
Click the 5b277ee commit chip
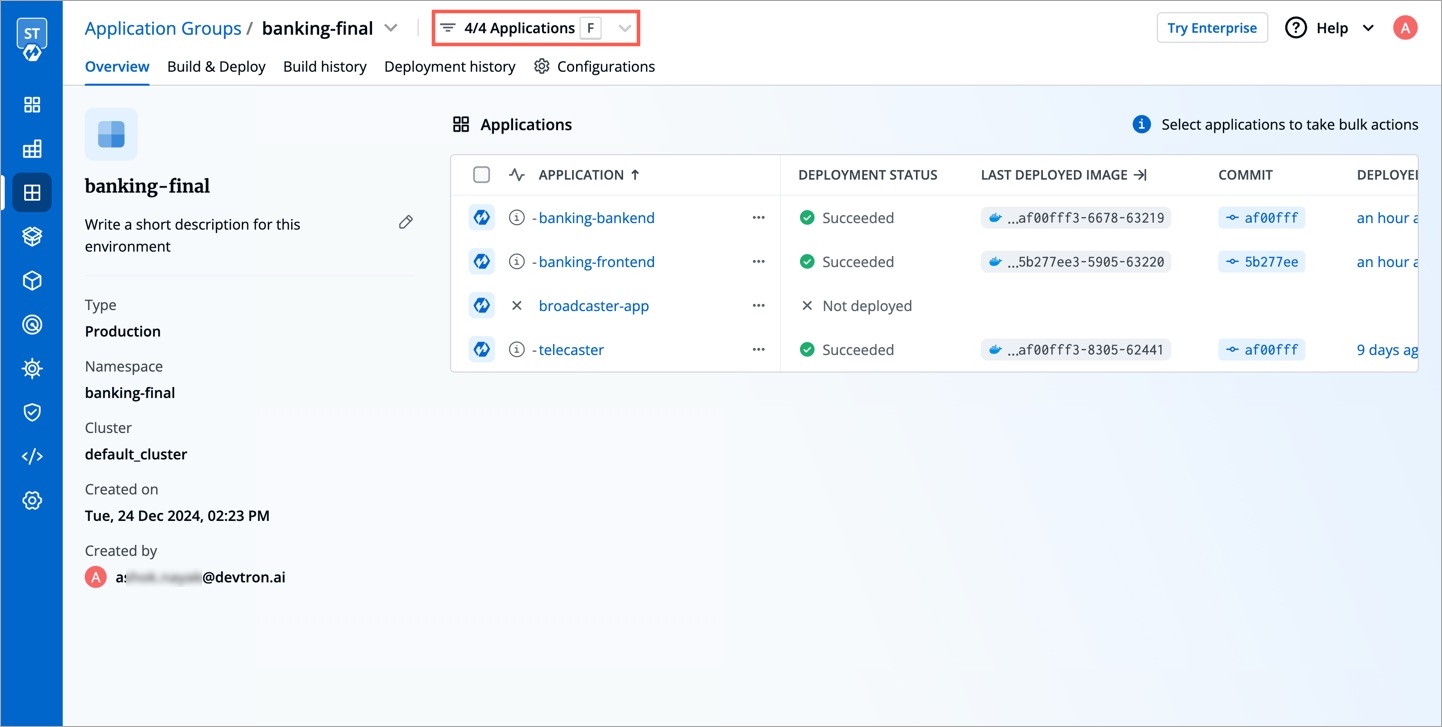1261,262
